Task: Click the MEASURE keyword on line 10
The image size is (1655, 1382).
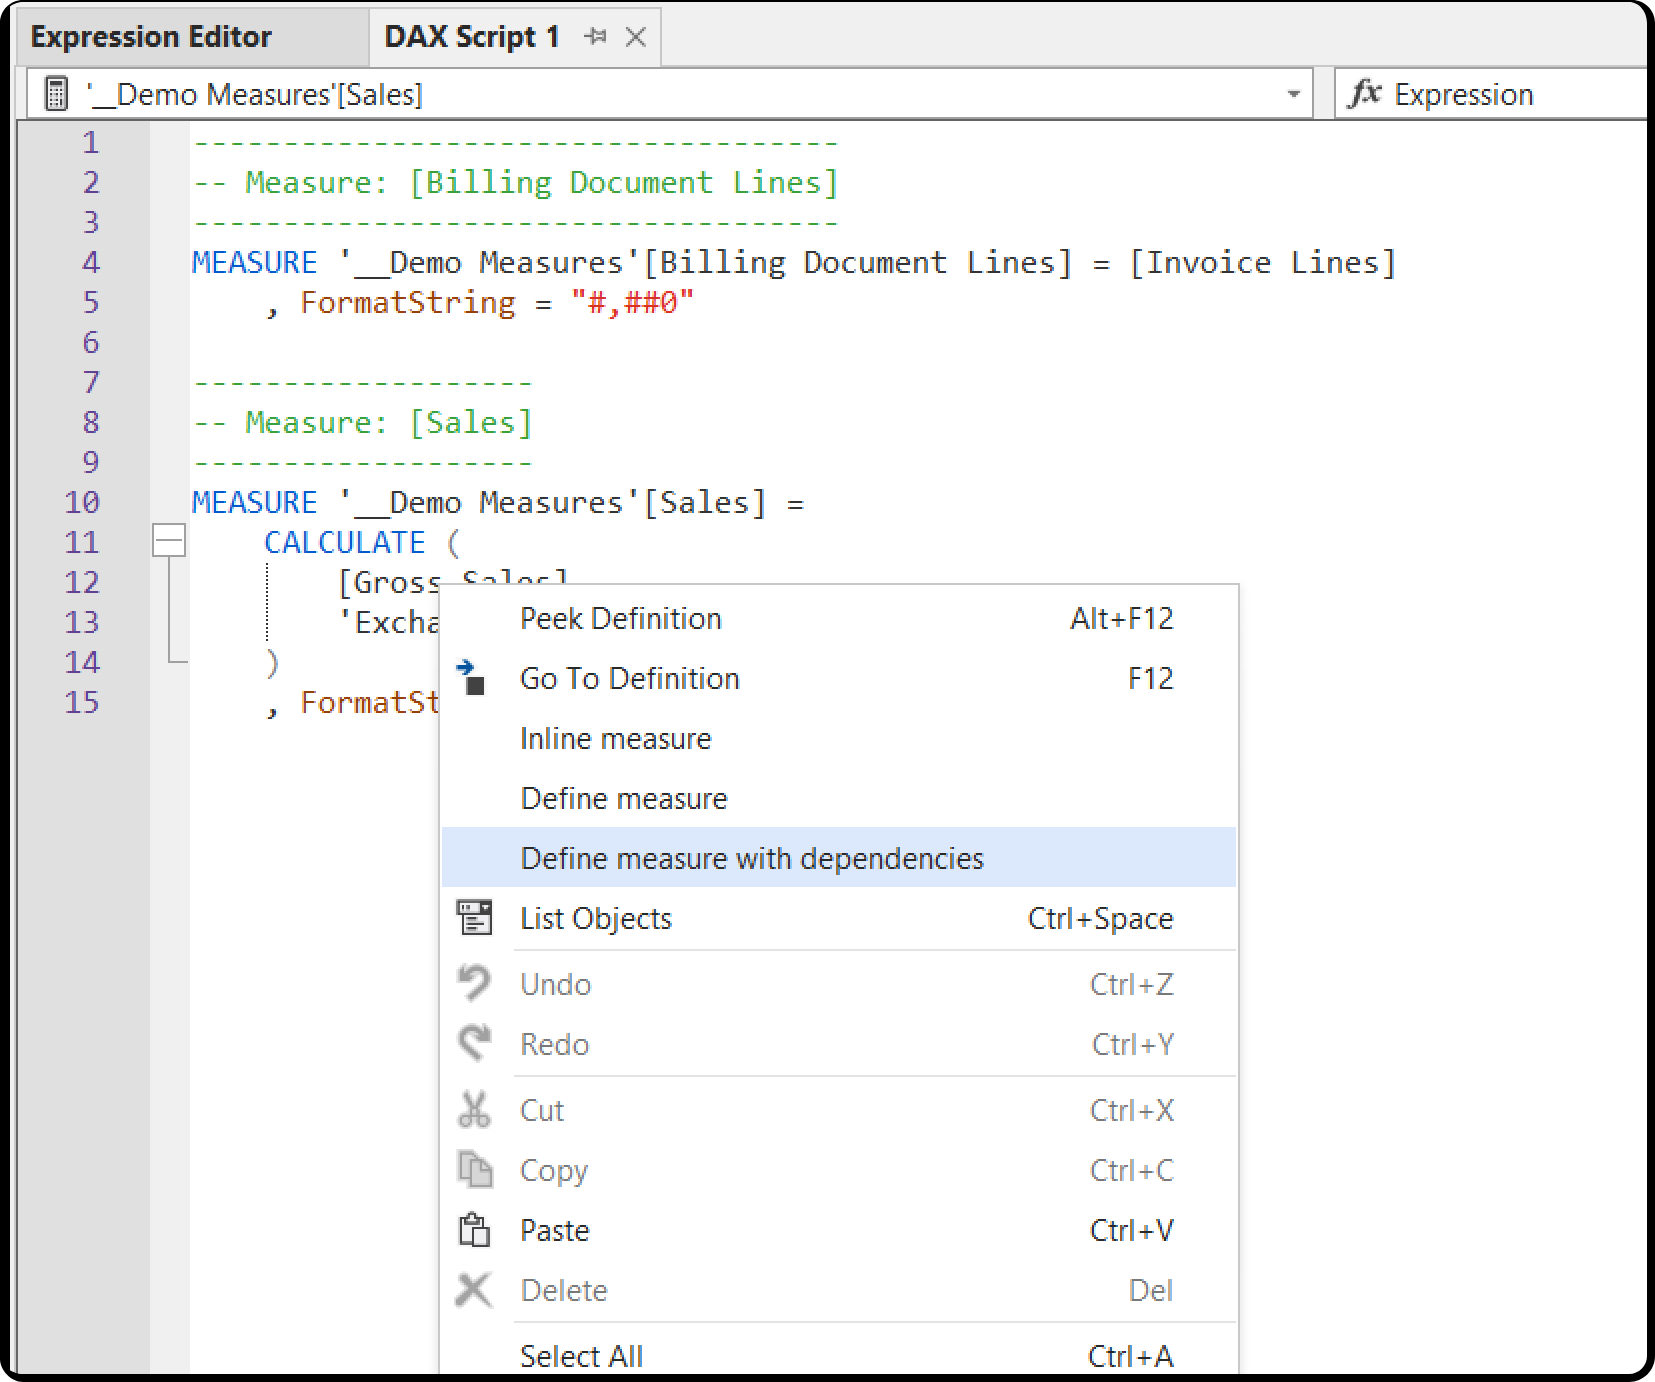Action: 254,502
